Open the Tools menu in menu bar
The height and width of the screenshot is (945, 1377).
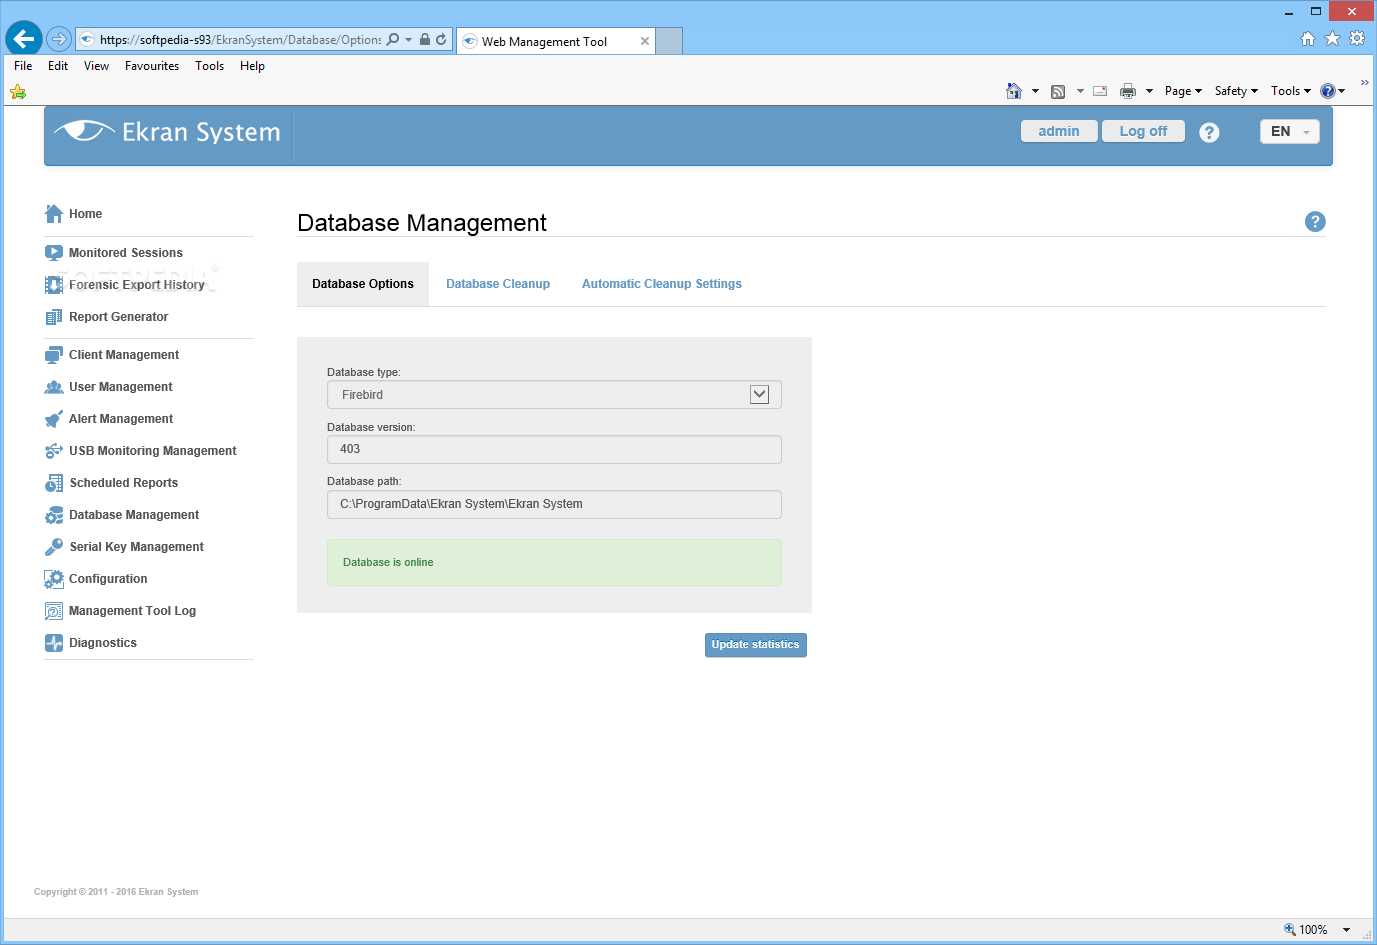pos(209,66)
